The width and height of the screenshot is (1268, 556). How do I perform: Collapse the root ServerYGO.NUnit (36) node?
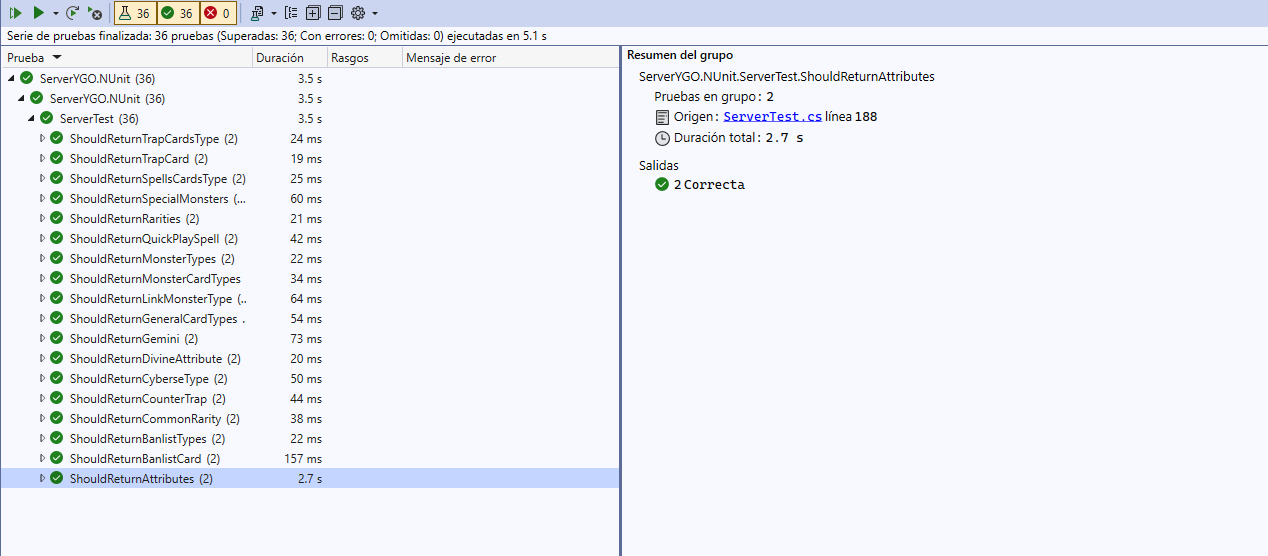tap(11, 78)
